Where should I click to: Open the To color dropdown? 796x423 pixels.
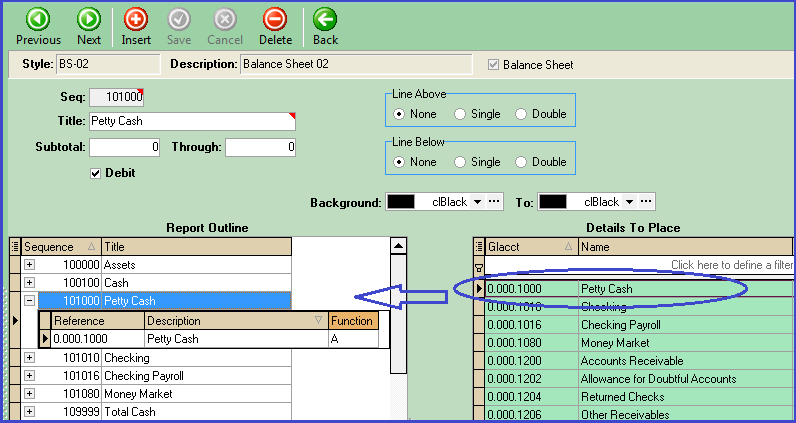(x=629, y=202)
